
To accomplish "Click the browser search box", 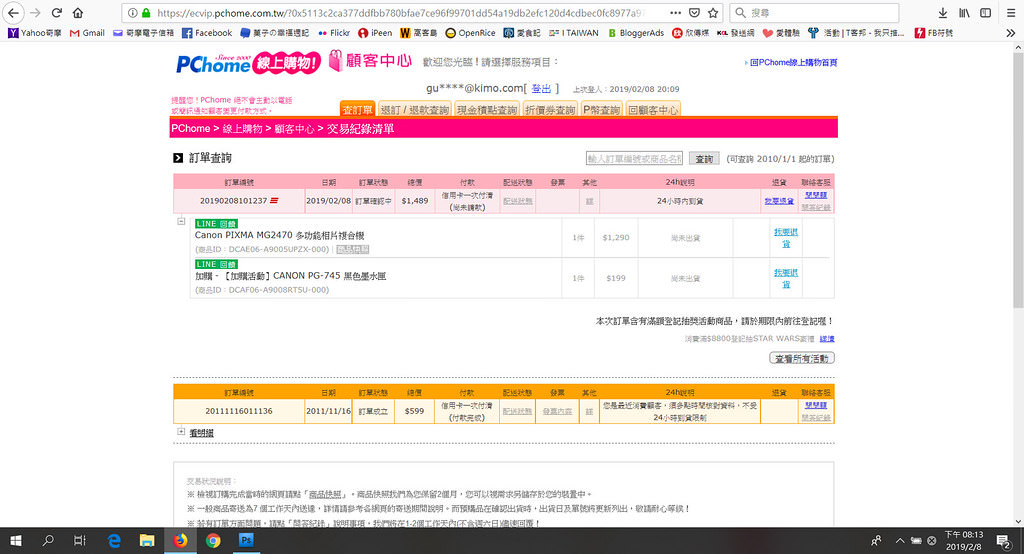I will [x=814, y=12].
